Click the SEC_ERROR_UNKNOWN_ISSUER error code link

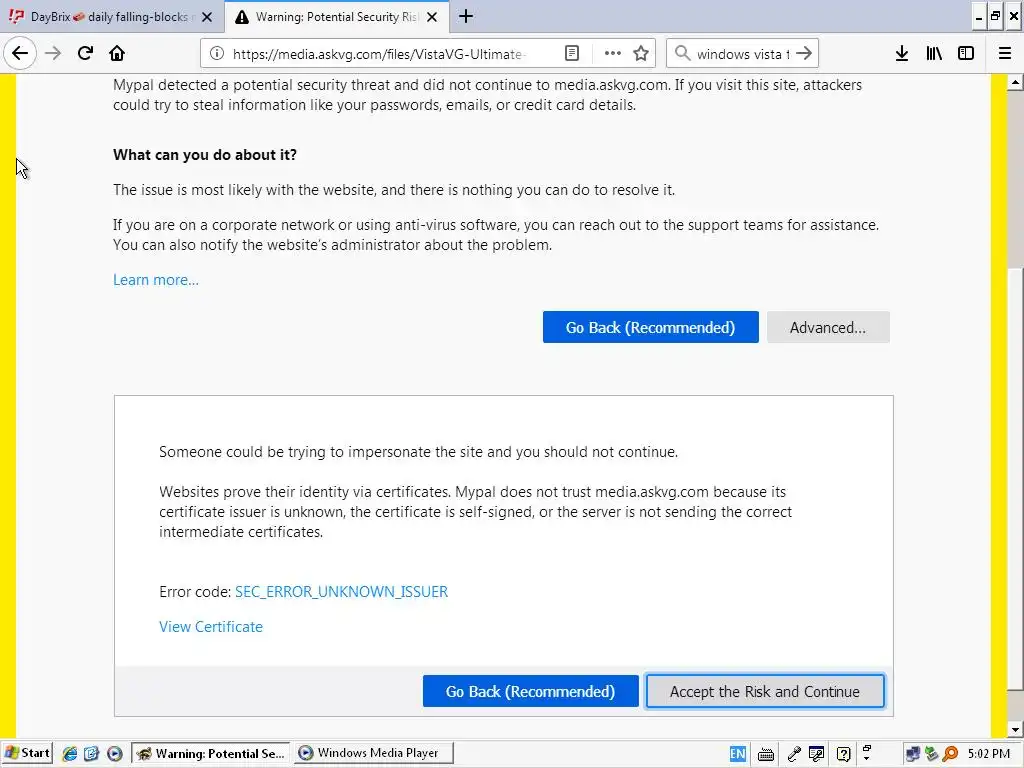342,592
